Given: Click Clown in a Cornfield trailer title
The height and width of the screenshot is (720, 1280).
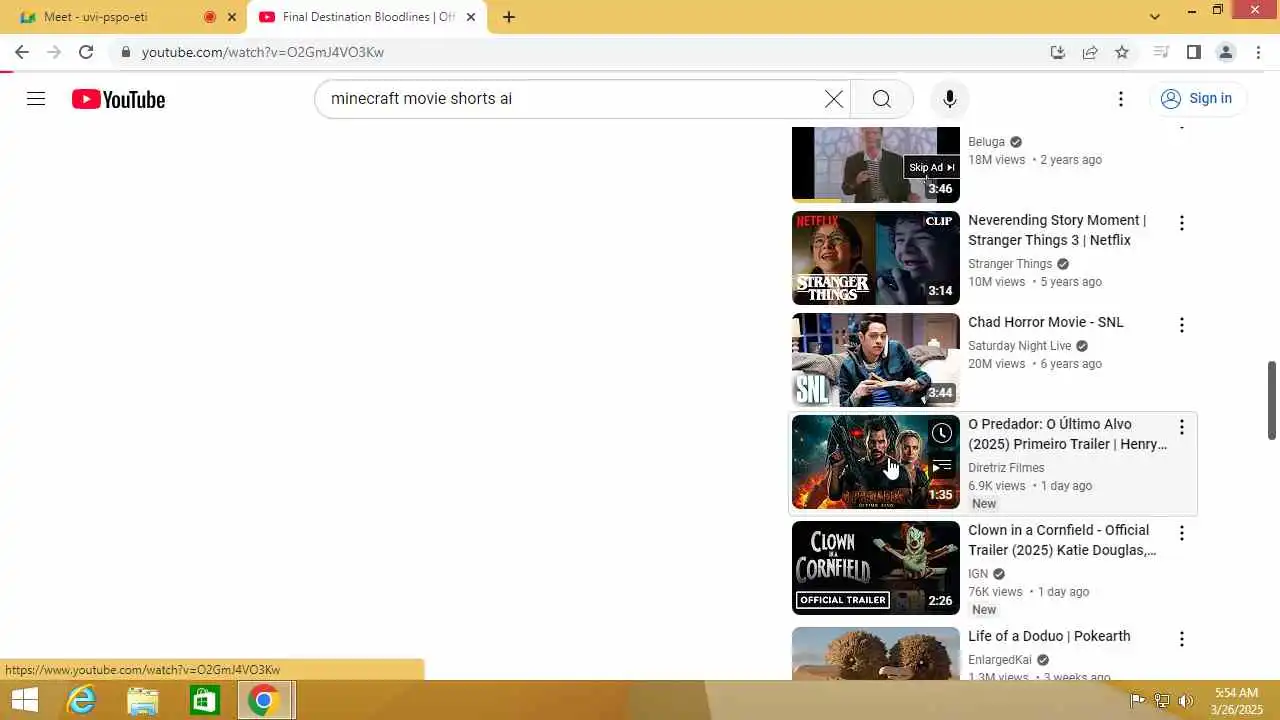Looking at the screenshot, I should [1062, 540].
